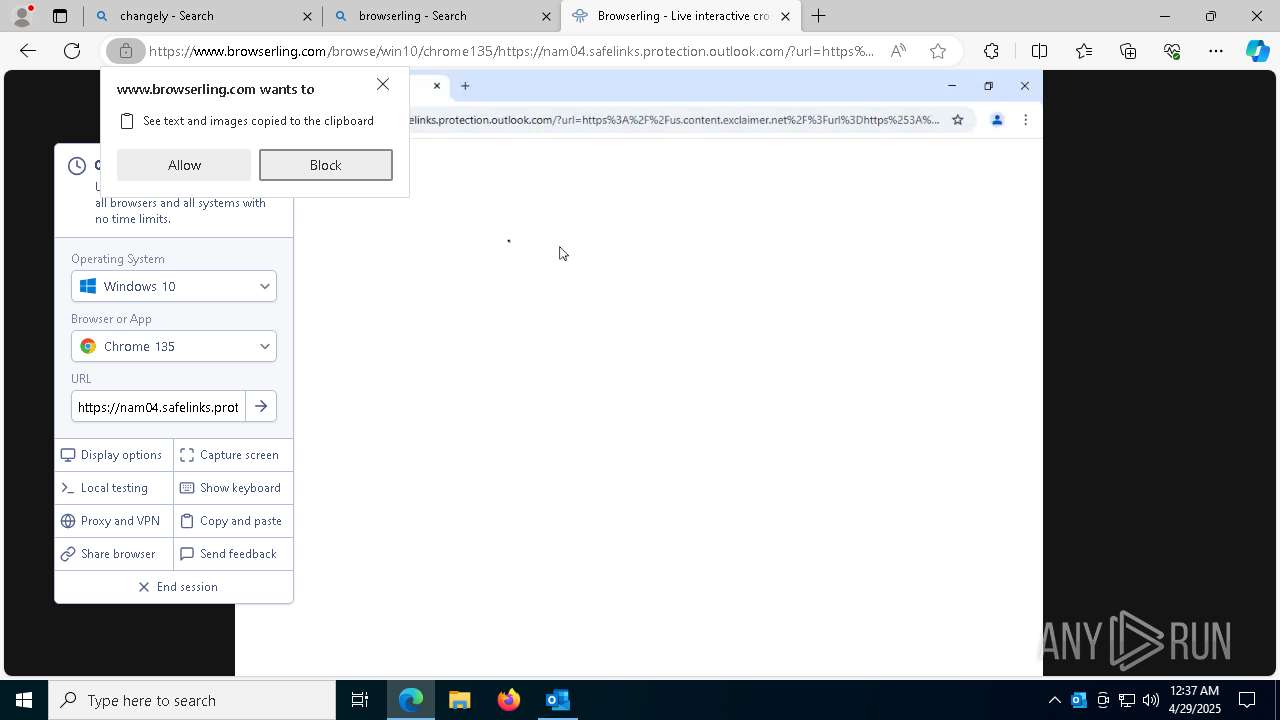Open volume control in system tray
This screenshot has width=1280, height=720.
[x=1150, y=700]
